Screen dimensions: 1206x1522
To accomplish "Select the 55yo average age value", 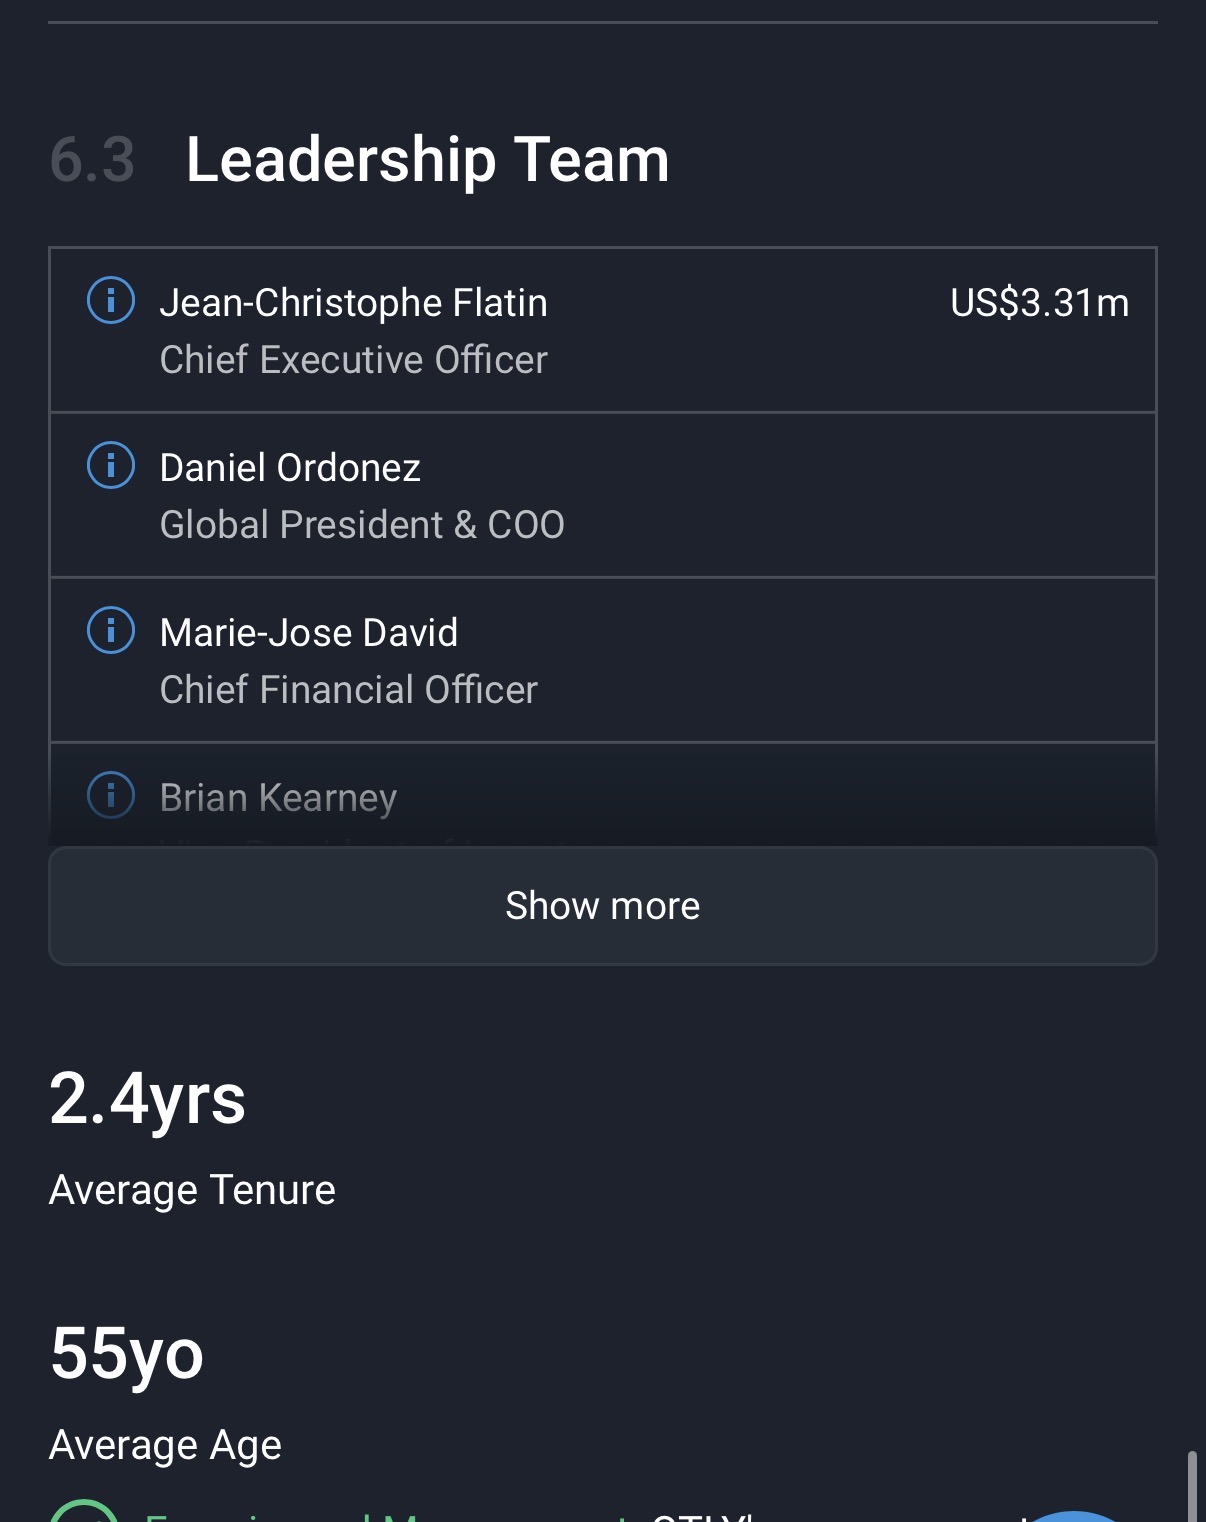I will (x=127, y=1354).
